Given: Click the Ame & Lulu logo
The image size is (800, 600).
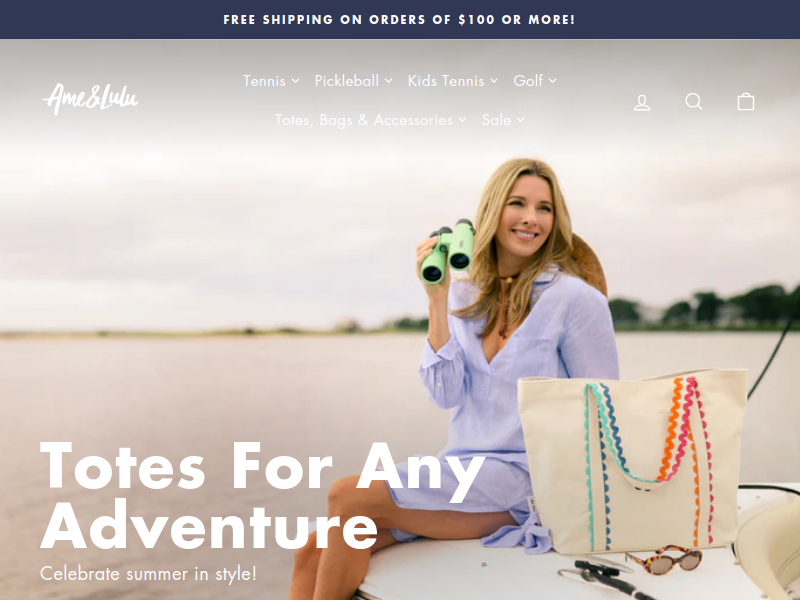Looking at the screenshot, I should (x=90, y=99).
